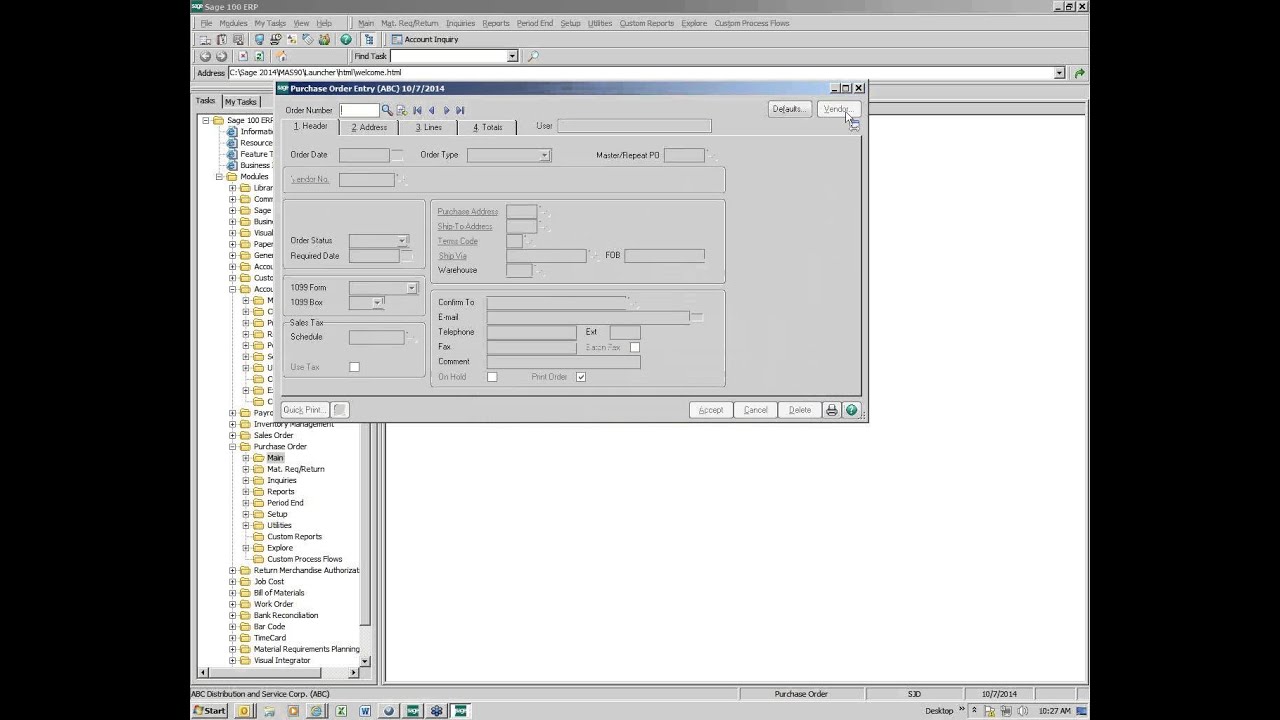Open the Period End menu
1280x720 pixels.
(x=535, y=23)
